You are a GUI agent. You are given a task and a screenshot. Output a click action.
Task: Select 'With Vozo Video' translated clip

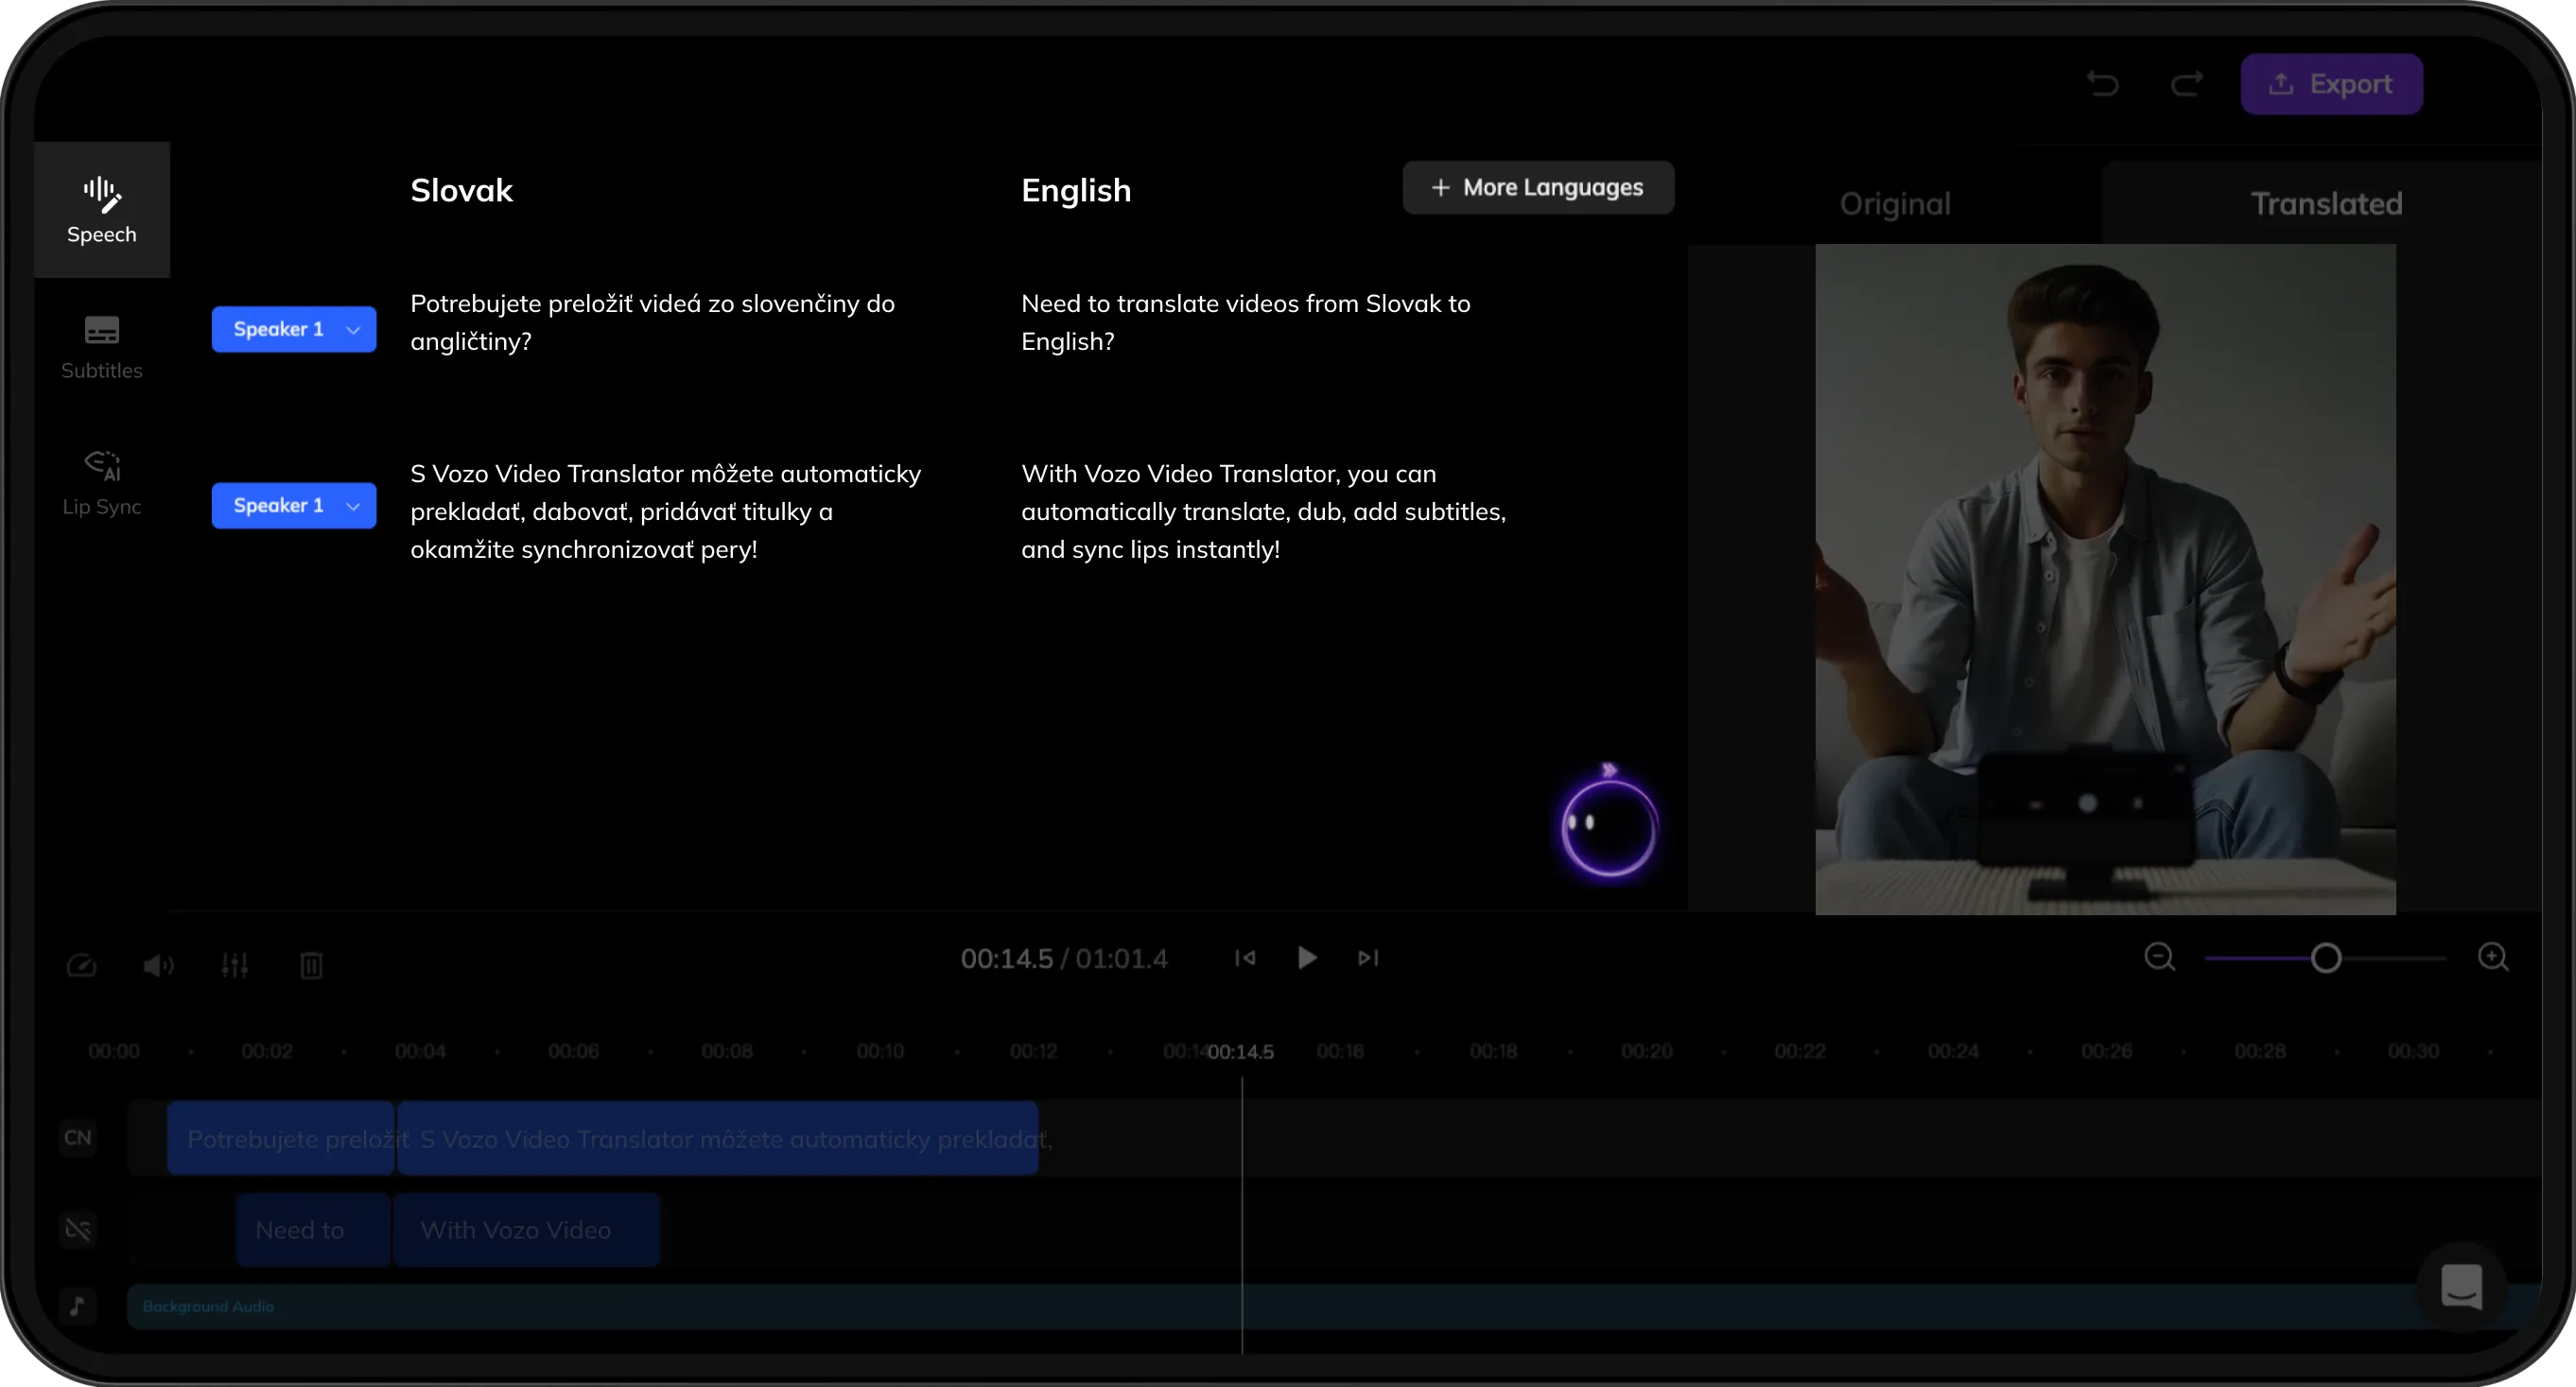[x=526, y=1230]
